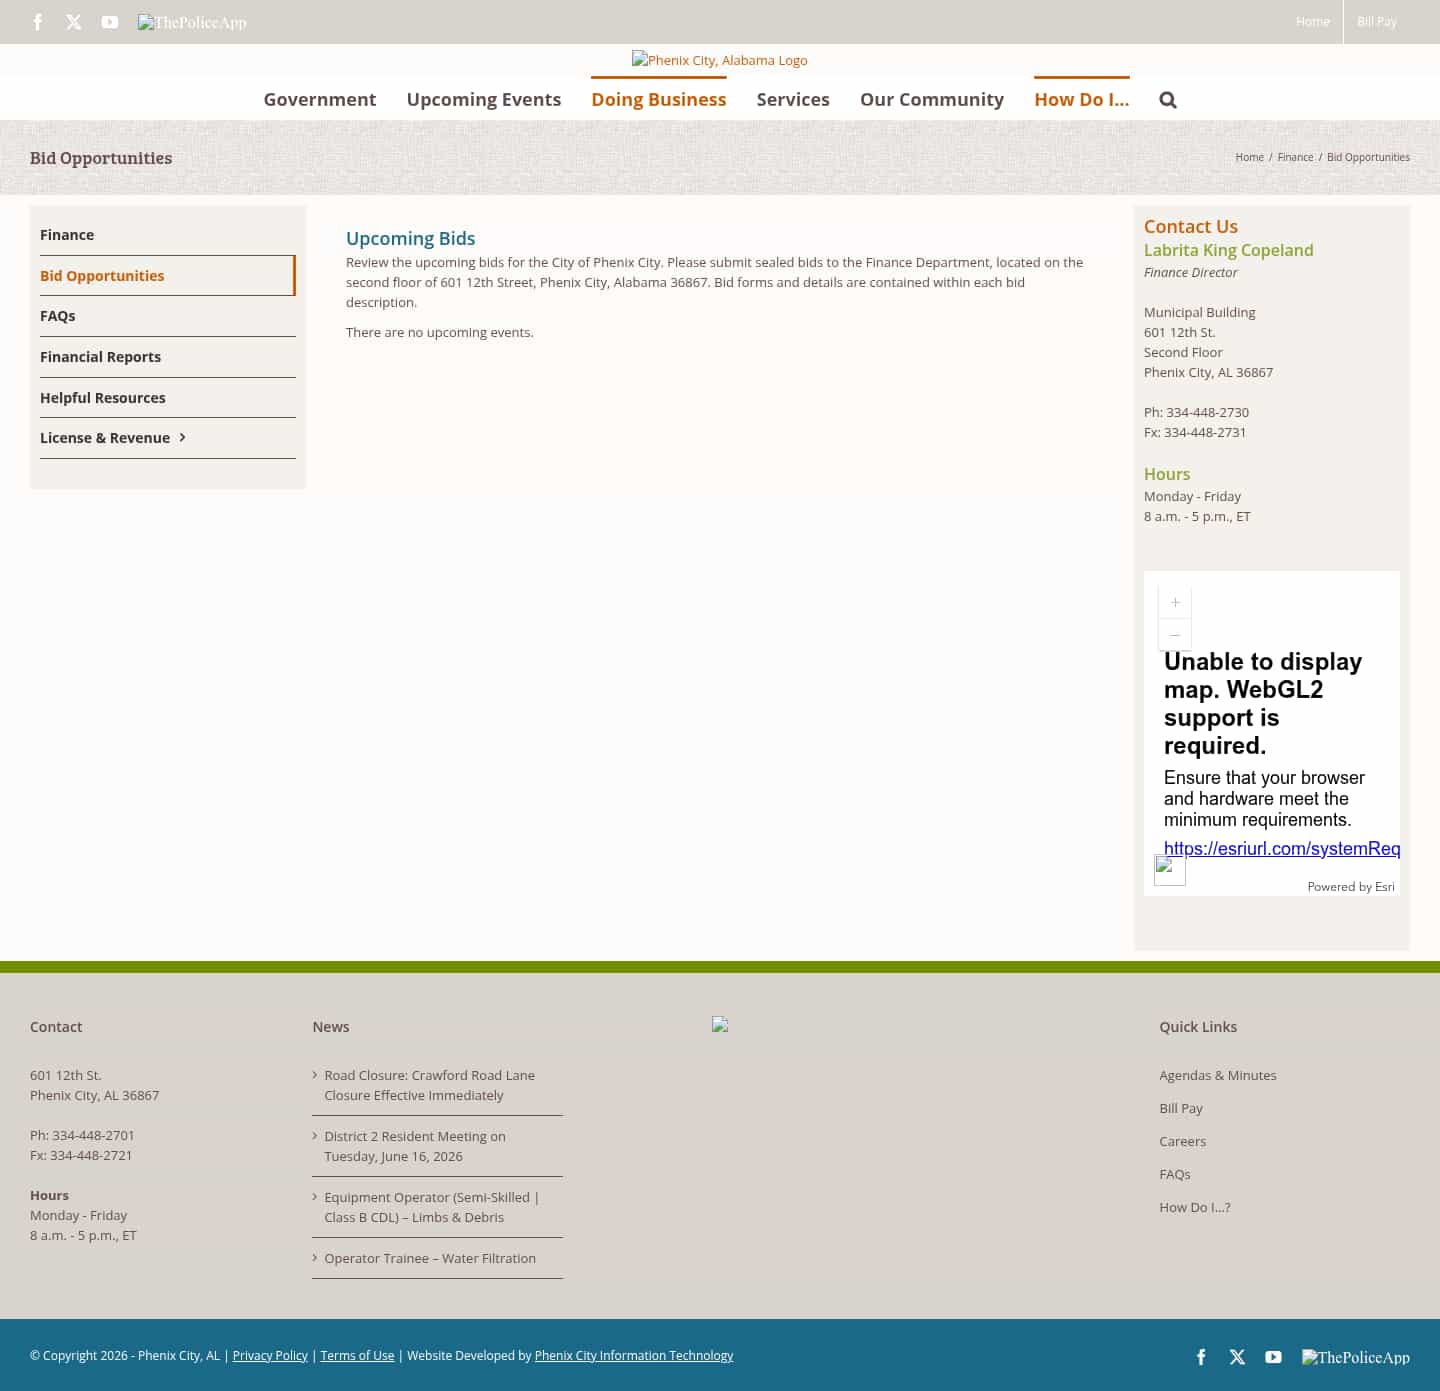Viewport: 1440px width, 1391px height.
Task: Open Careers quick link
Action: tap(1183, 1142)
